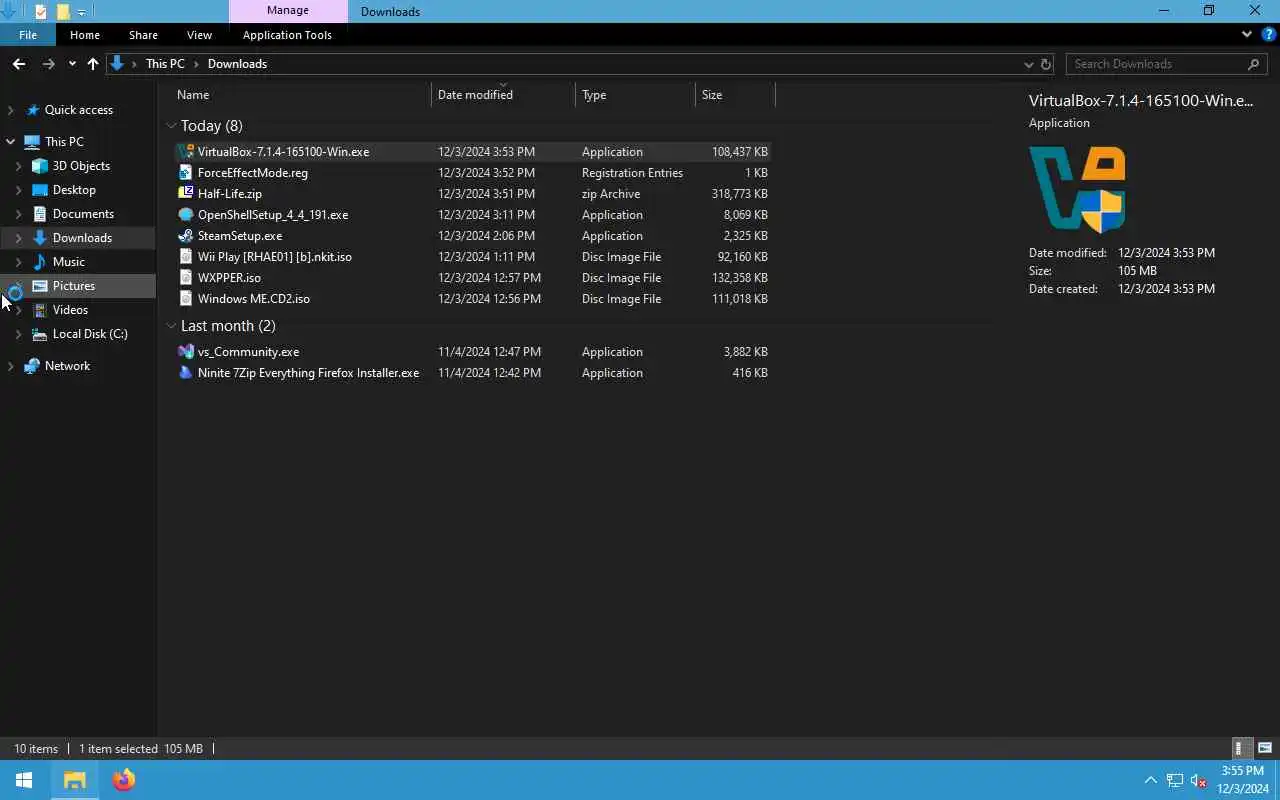This screenshot has width=1280, height=800.
Task: Open the Application Tools tab
Action: coord(287,34)
